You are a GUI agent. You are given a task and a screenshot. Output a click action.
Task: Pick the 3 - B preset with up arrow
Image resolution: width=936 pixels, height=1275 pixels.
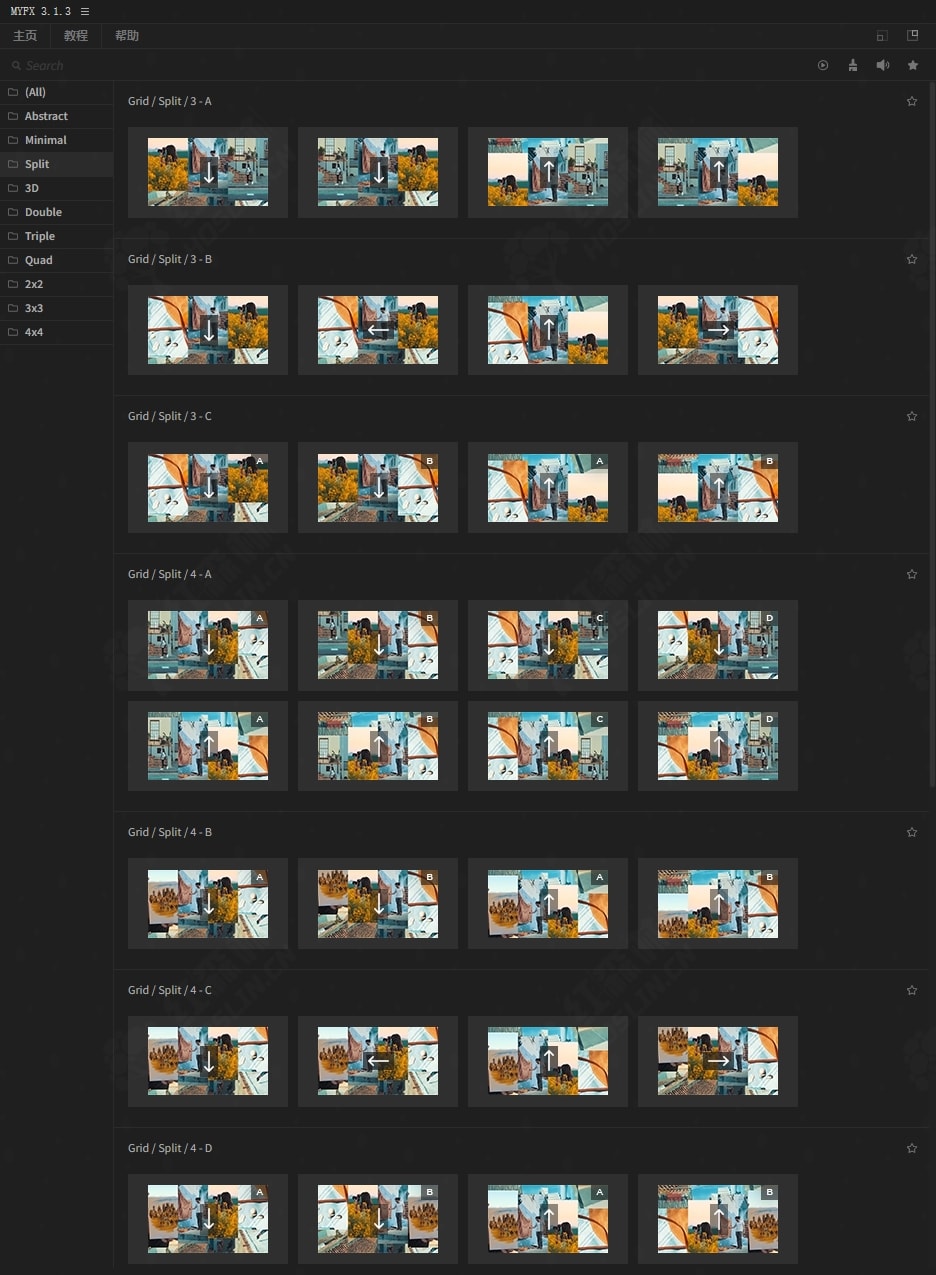[548, 330]
